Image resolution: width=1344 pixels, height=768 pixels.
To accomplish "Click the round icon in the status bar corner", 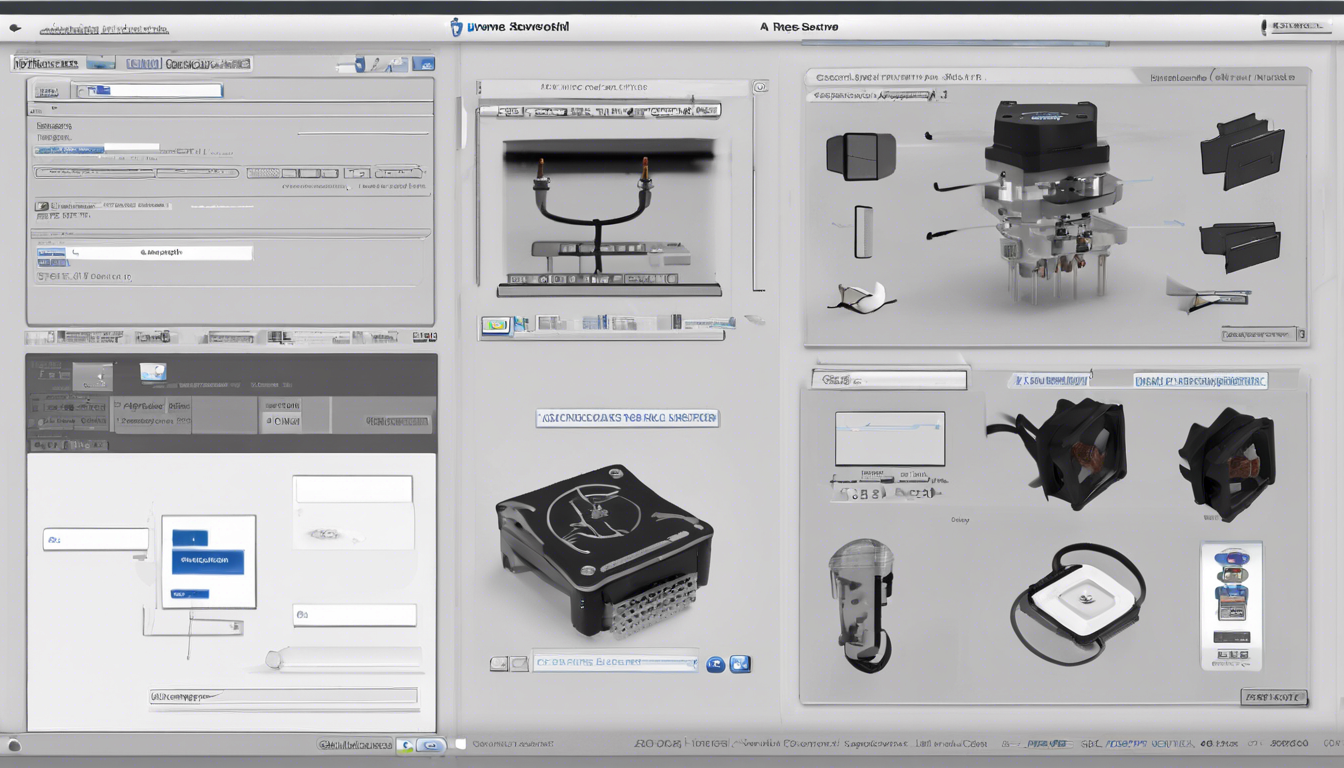I will tap(14, 745).
